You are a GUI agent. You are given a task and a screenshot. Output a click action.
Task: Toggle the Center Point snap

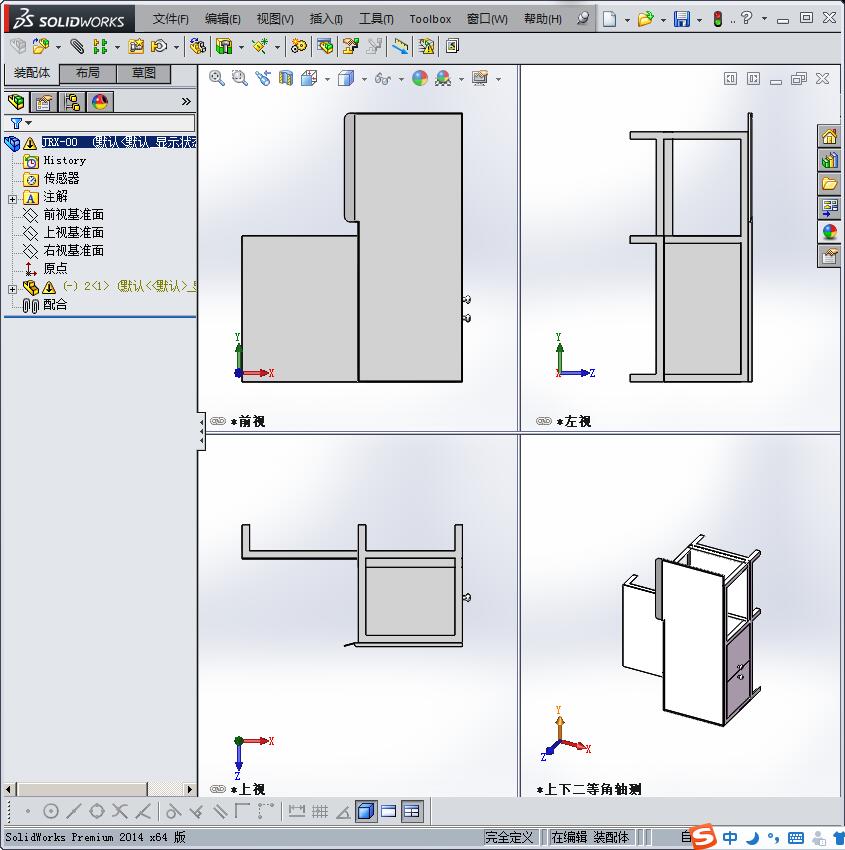(x=50, y=811)
